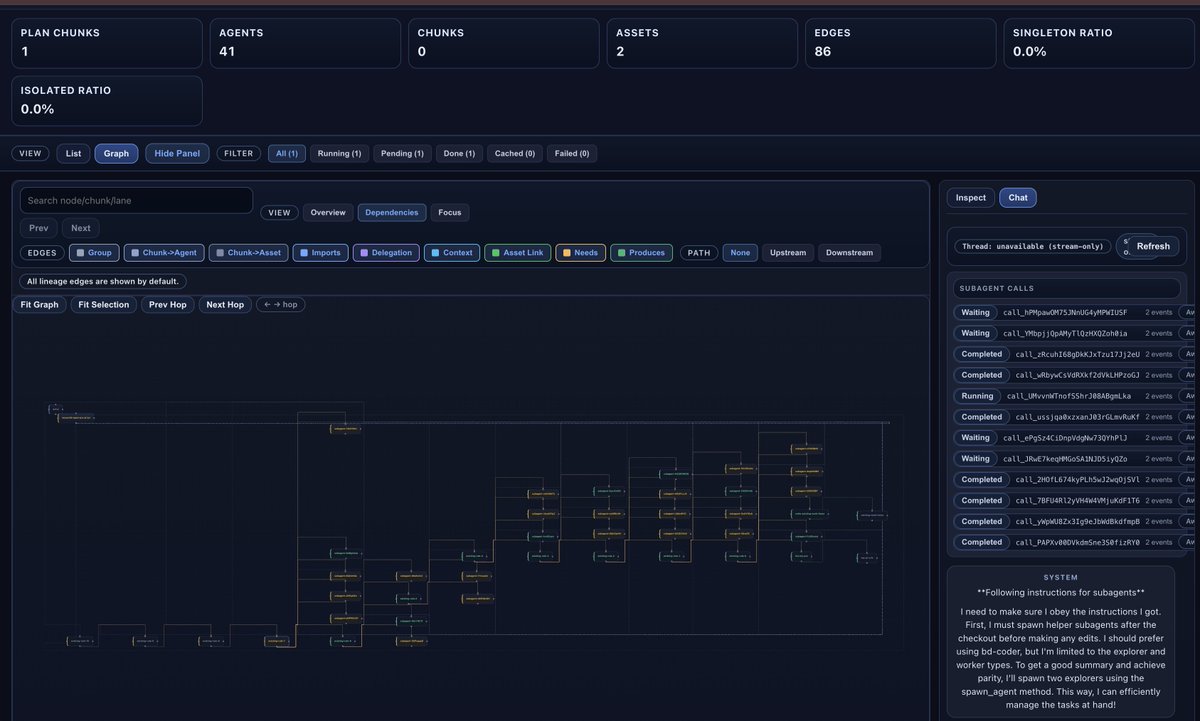Toggle the Needs edge type

click(581, 253)
